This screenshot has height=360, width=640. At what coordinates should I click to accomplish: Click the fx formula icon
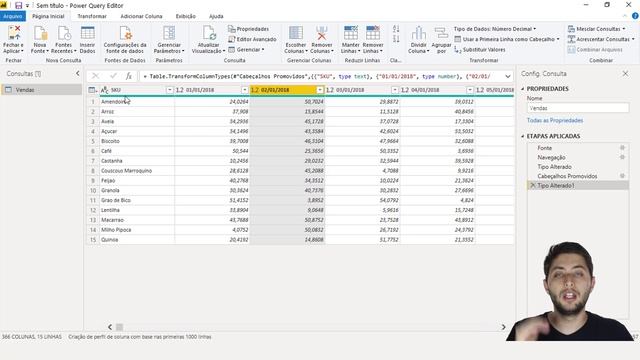coord(129,76)
